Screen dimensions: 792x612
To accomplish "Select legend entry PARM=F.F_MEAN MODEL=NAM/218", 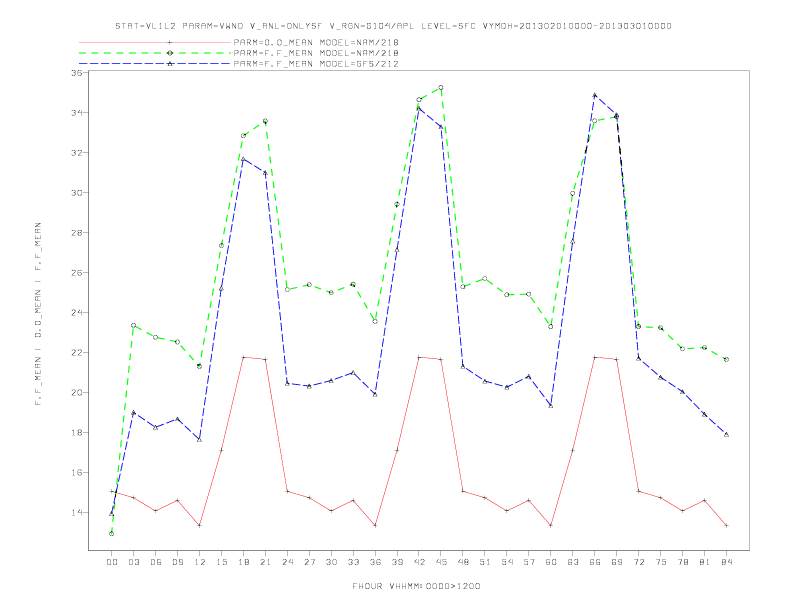I will pyautogui.click(x=316, y=53).
